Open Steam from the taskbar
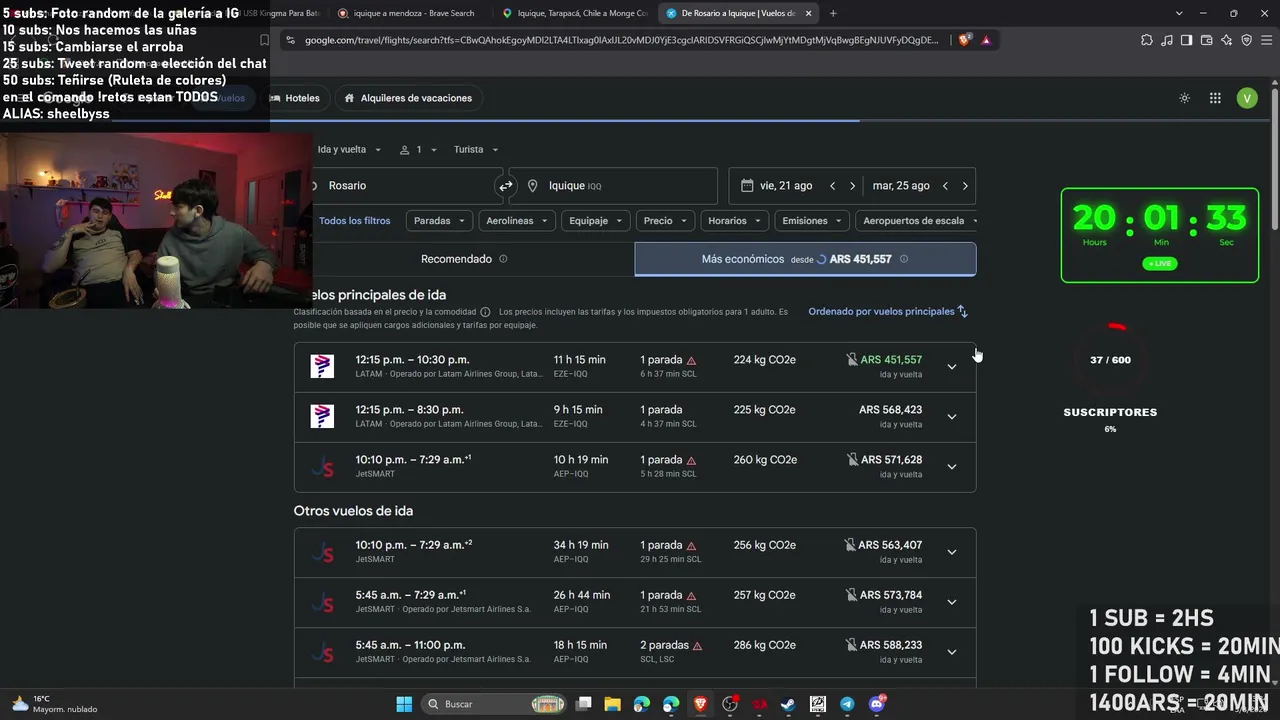Screen dimensions: 1280x720 [x=788, y=704]
